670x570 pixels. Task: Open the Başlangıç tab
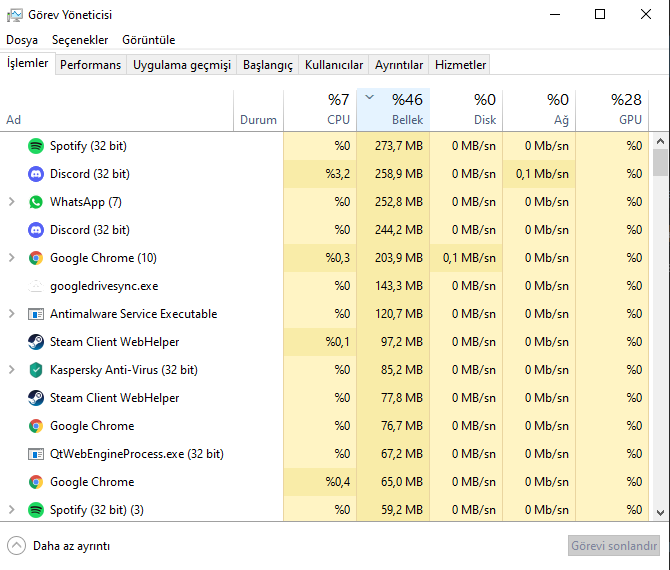tap(268, 65)
